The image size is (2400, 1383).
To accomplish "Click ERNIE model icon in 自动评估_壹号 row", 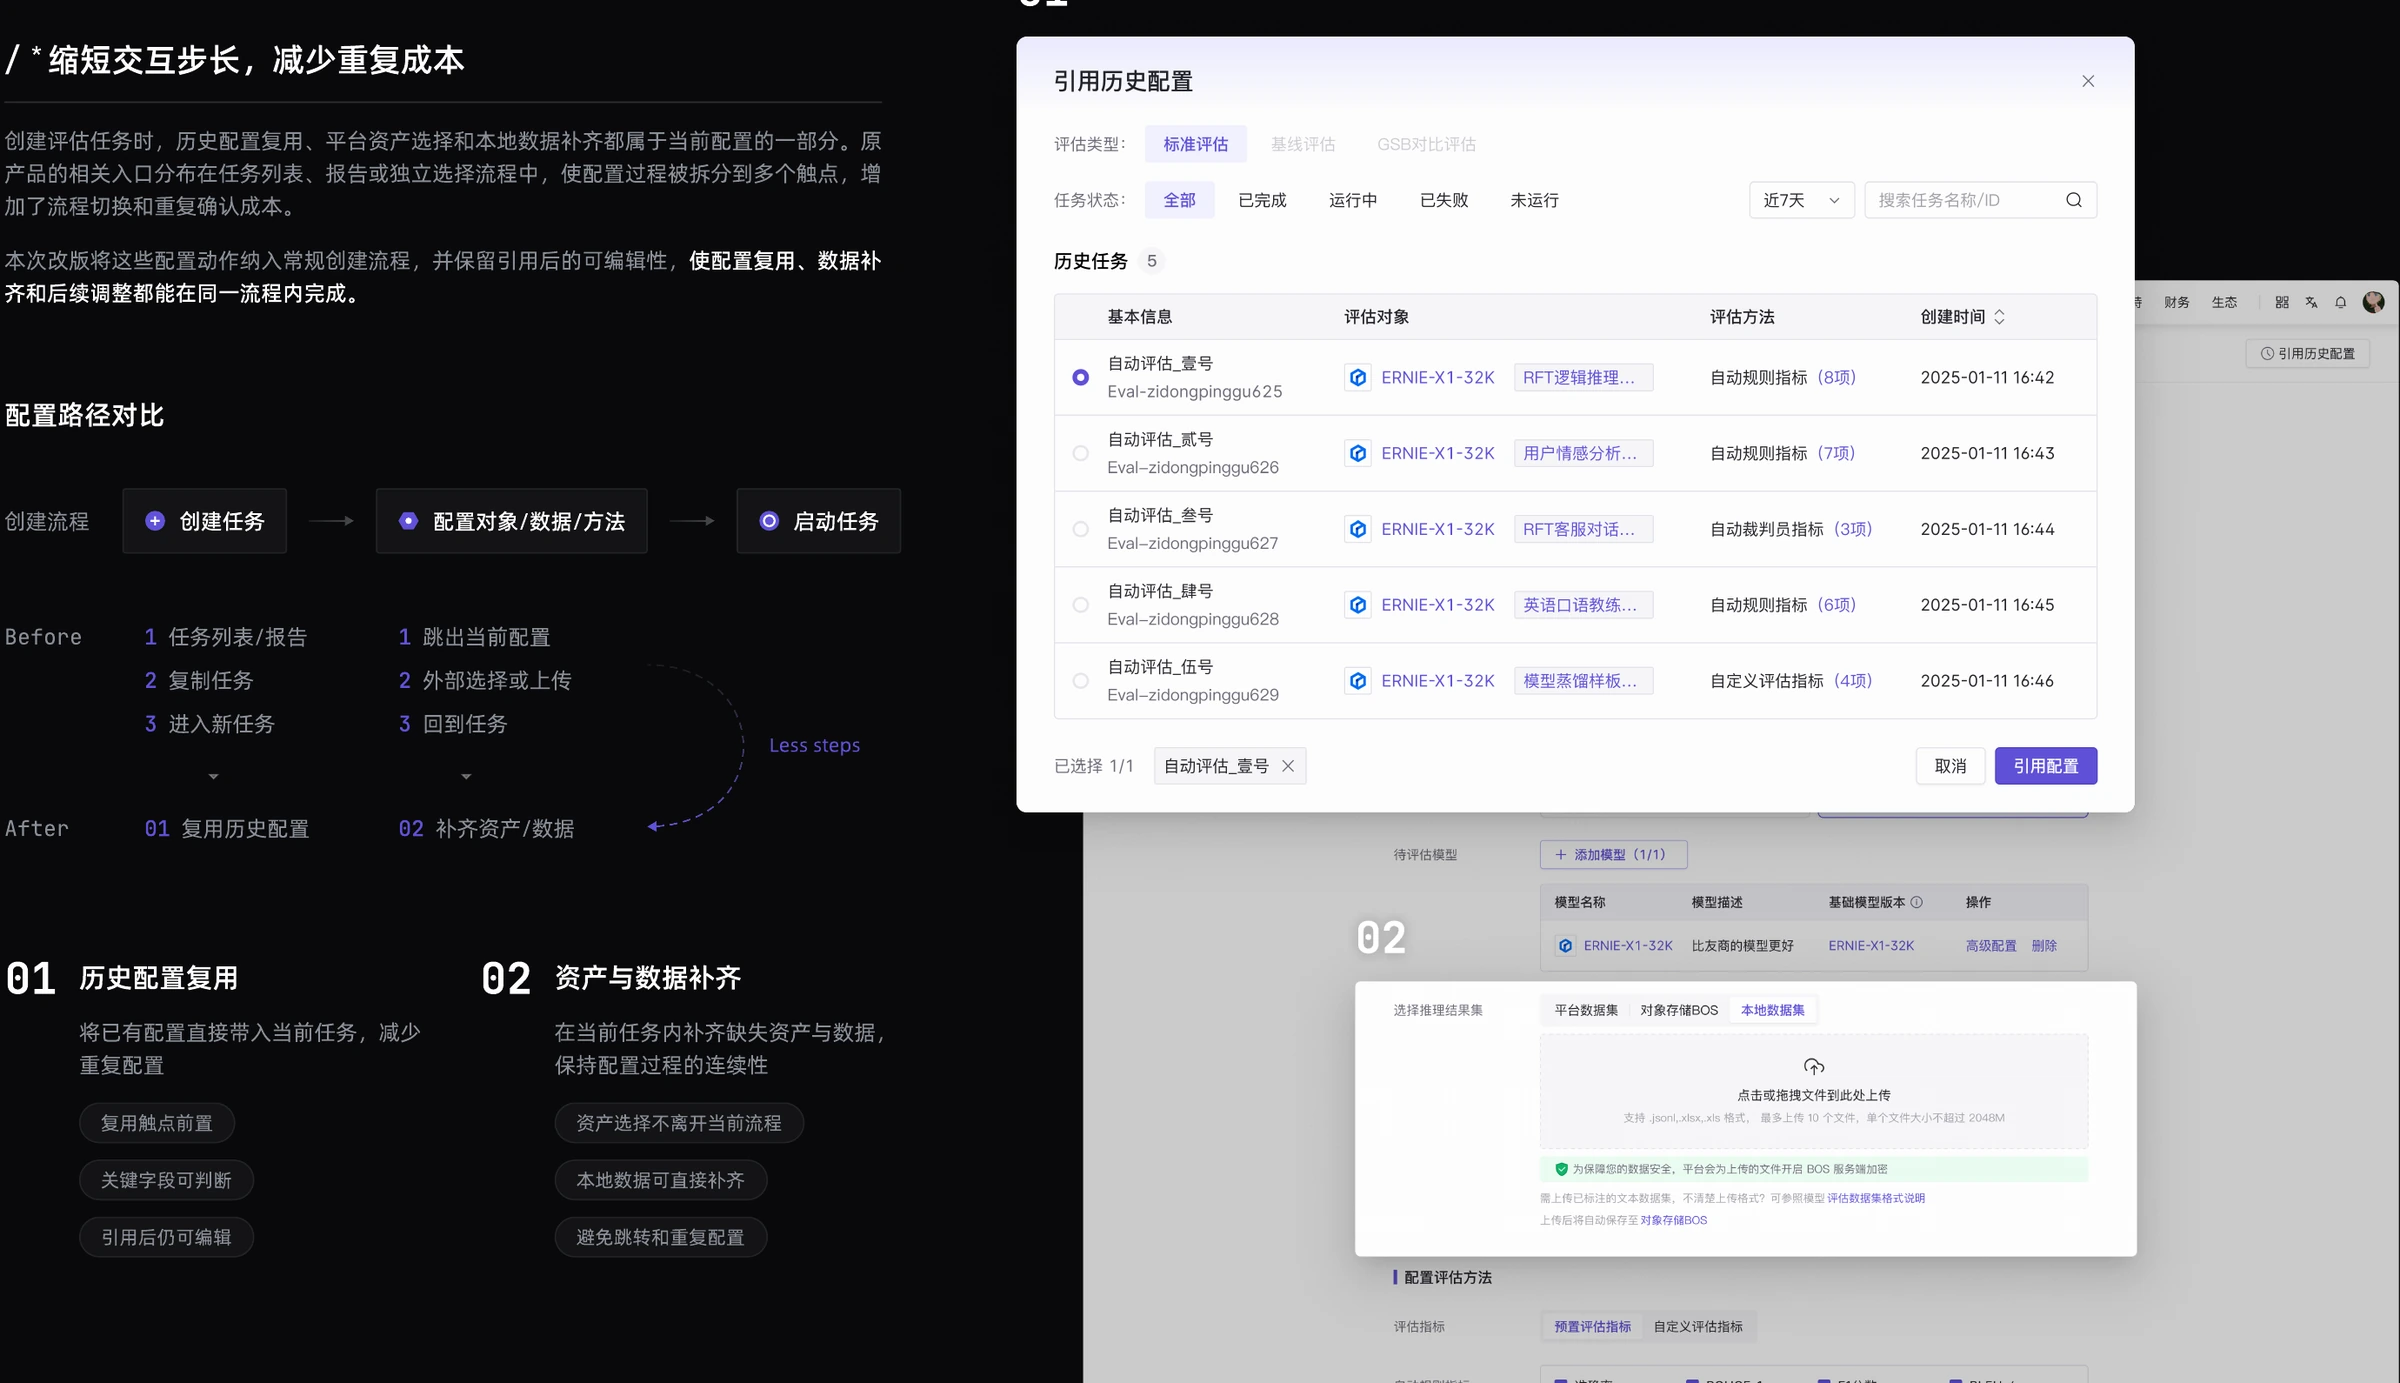I will [x=1358, y=377].
